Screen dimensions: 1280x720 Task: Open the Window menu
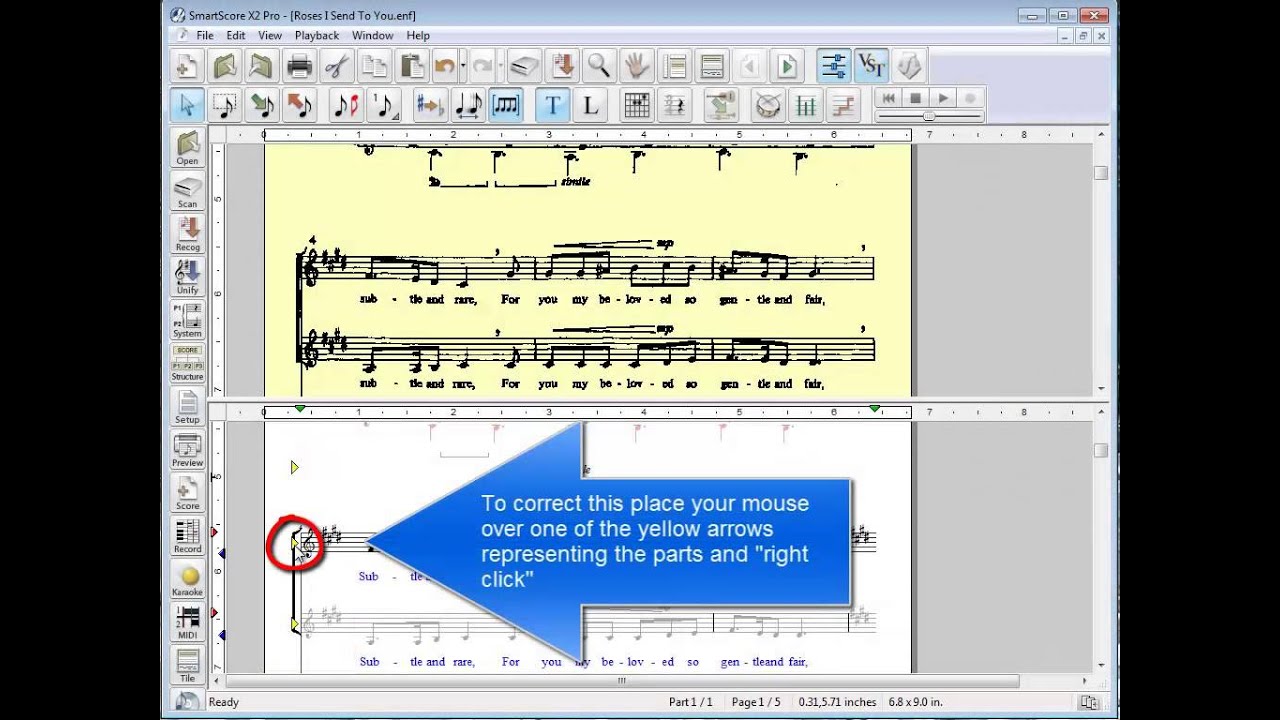pyautogui.click(x=372, y=35)
